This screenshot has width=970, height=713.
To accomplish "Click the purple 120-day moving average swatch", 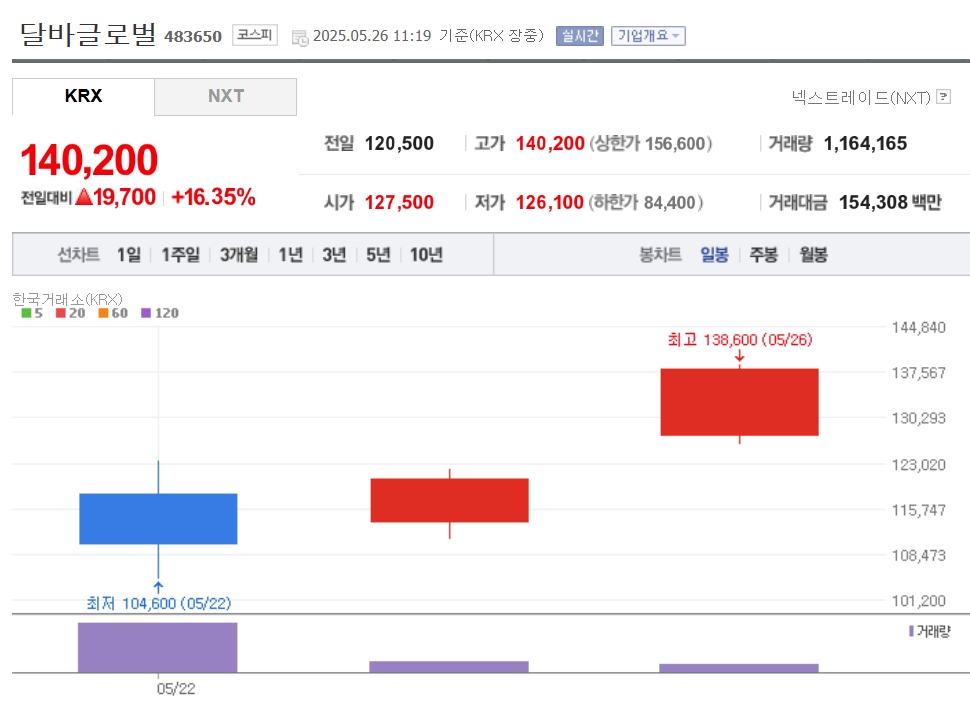I will point(146,313).
